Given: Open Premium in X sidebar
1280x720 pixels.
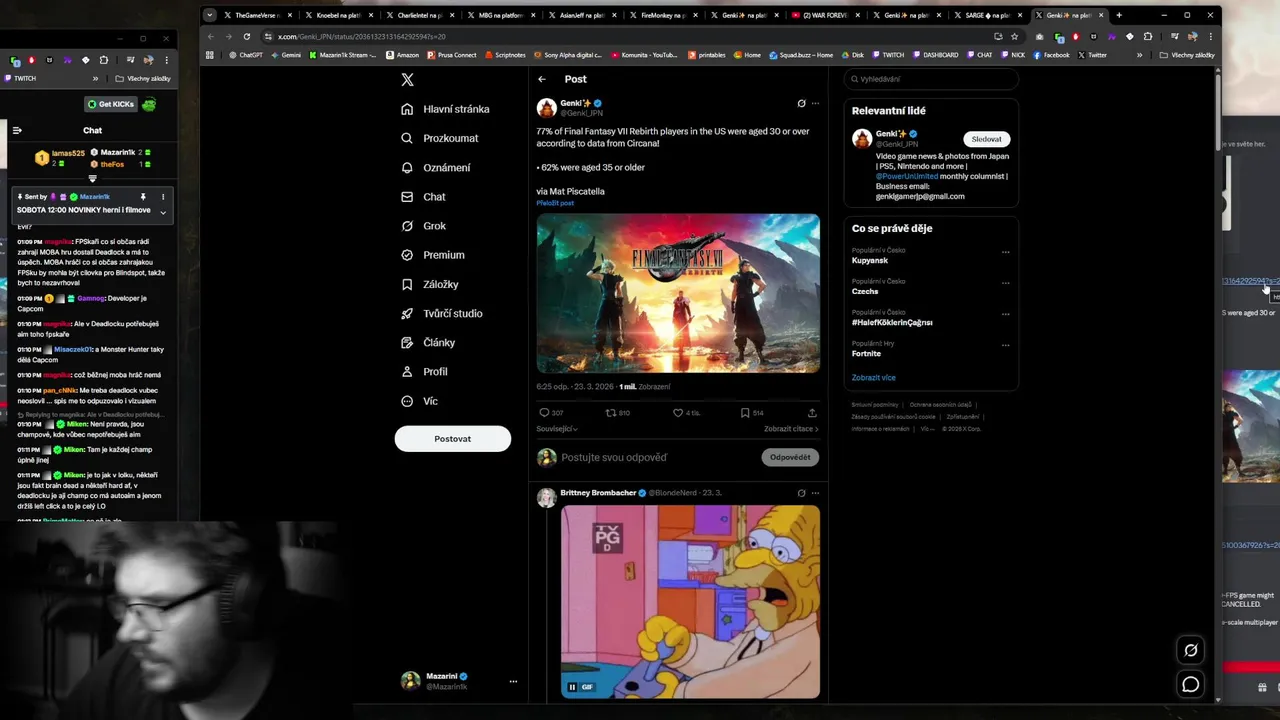Looking at the screenshot, I should (x=432, y=255).
